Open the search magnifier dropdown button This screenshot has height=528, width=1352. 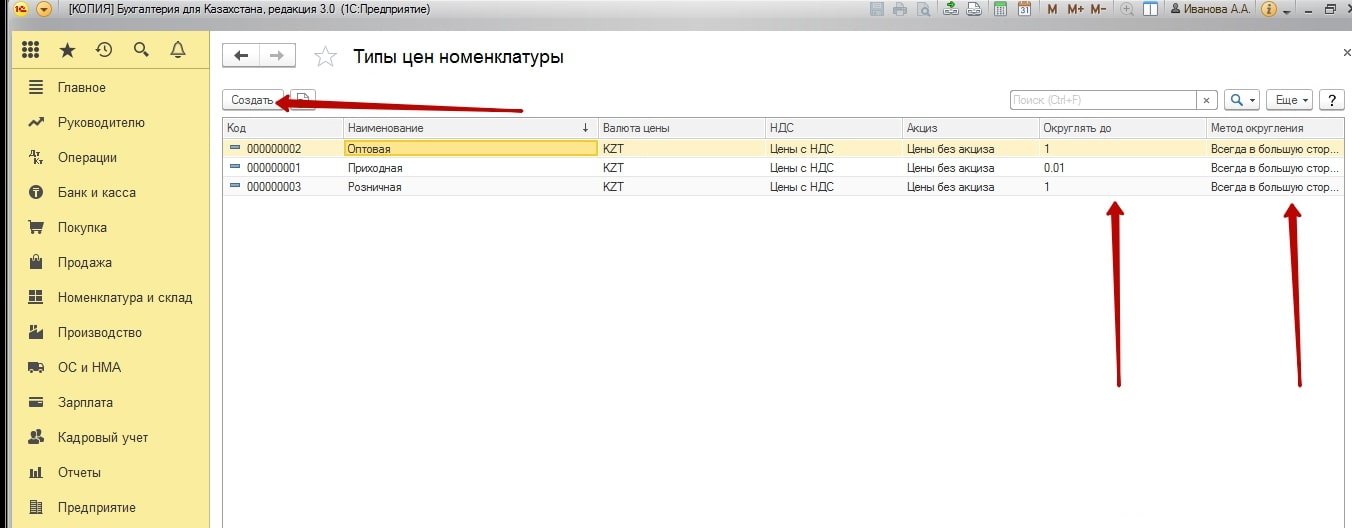click(x=1241, y=100)
